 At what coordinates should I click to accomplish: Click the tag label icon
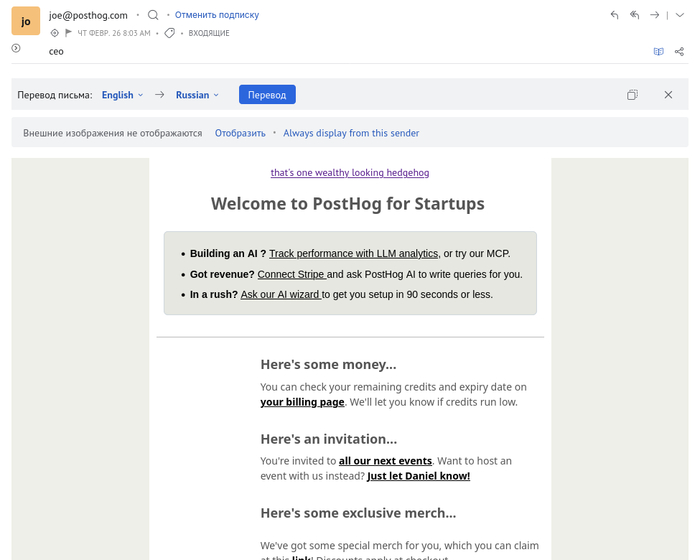170,33
